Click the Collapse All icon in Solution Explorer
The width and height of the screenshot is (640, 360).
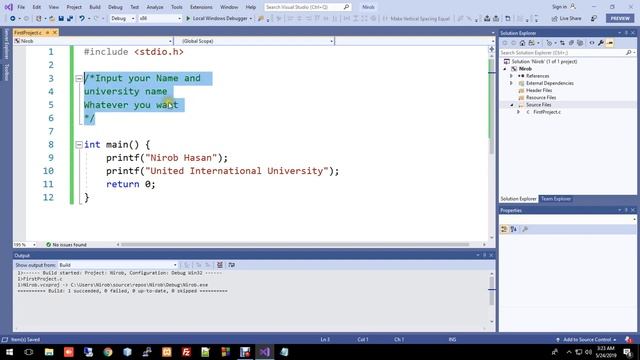[x=571, y=43]
